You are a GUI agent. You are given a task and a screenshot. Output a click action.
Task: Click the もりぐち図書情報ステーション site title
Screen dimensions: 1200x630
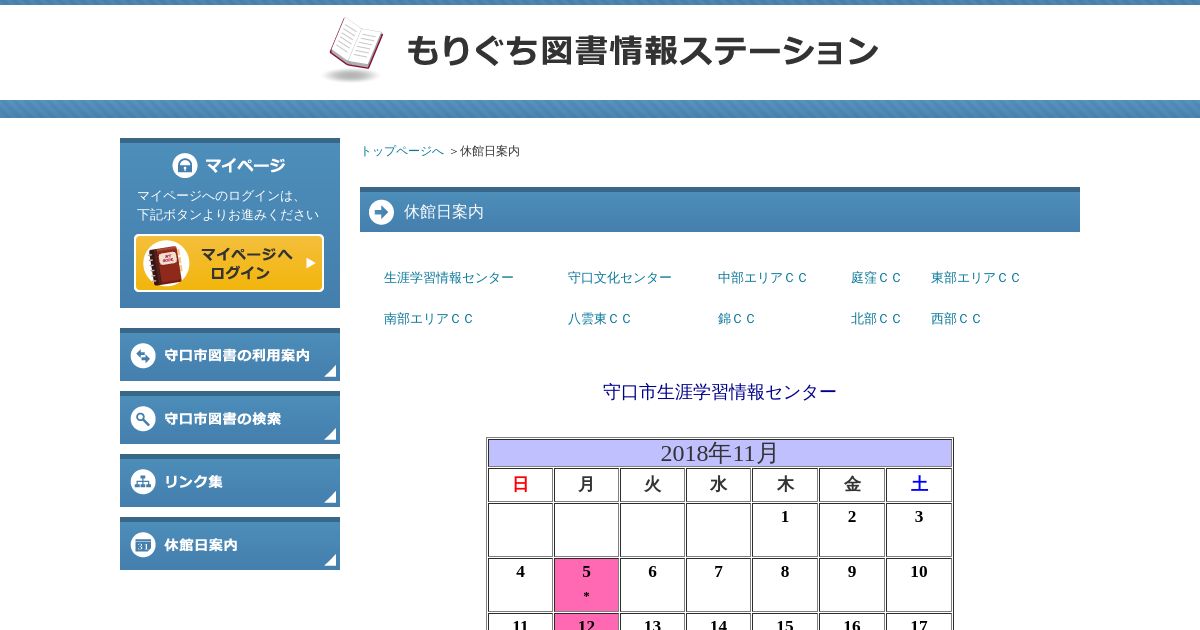point(642,50)
